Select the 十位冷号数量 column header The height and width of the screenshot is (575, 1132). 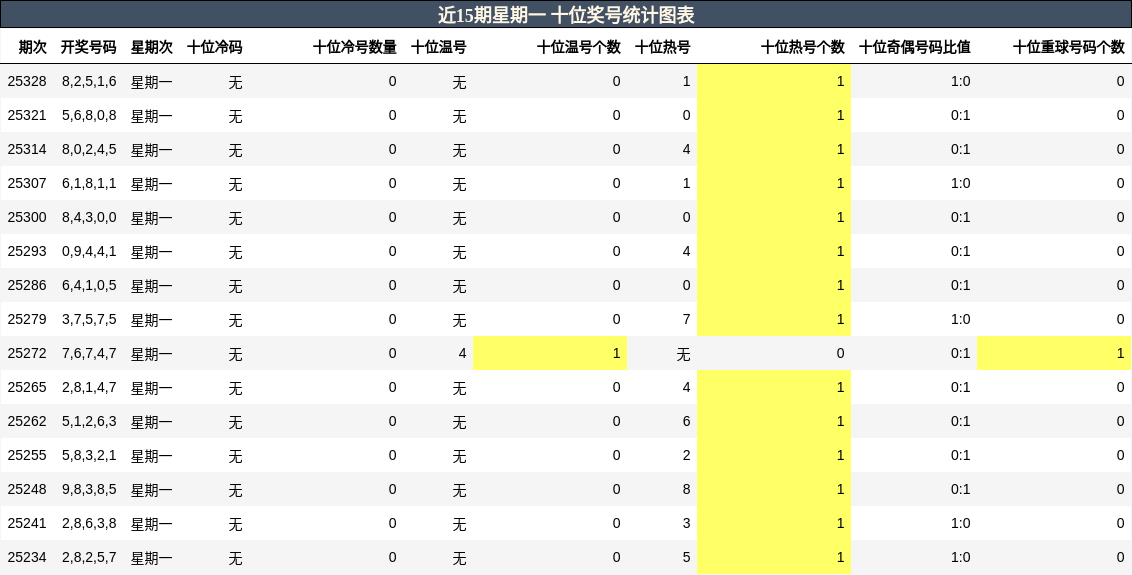coord(354,47)
